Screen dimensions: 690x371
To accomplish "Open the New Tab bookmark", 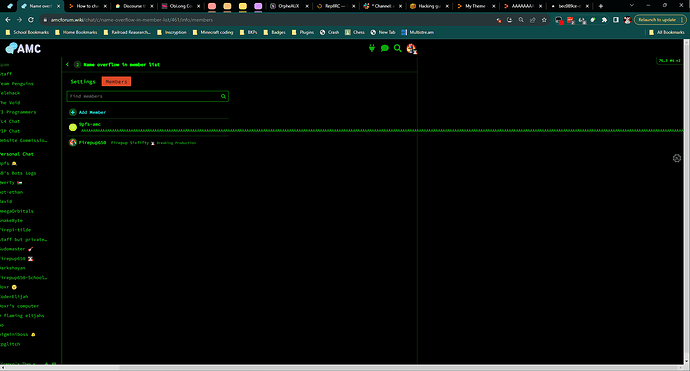I will coord(383,32).
